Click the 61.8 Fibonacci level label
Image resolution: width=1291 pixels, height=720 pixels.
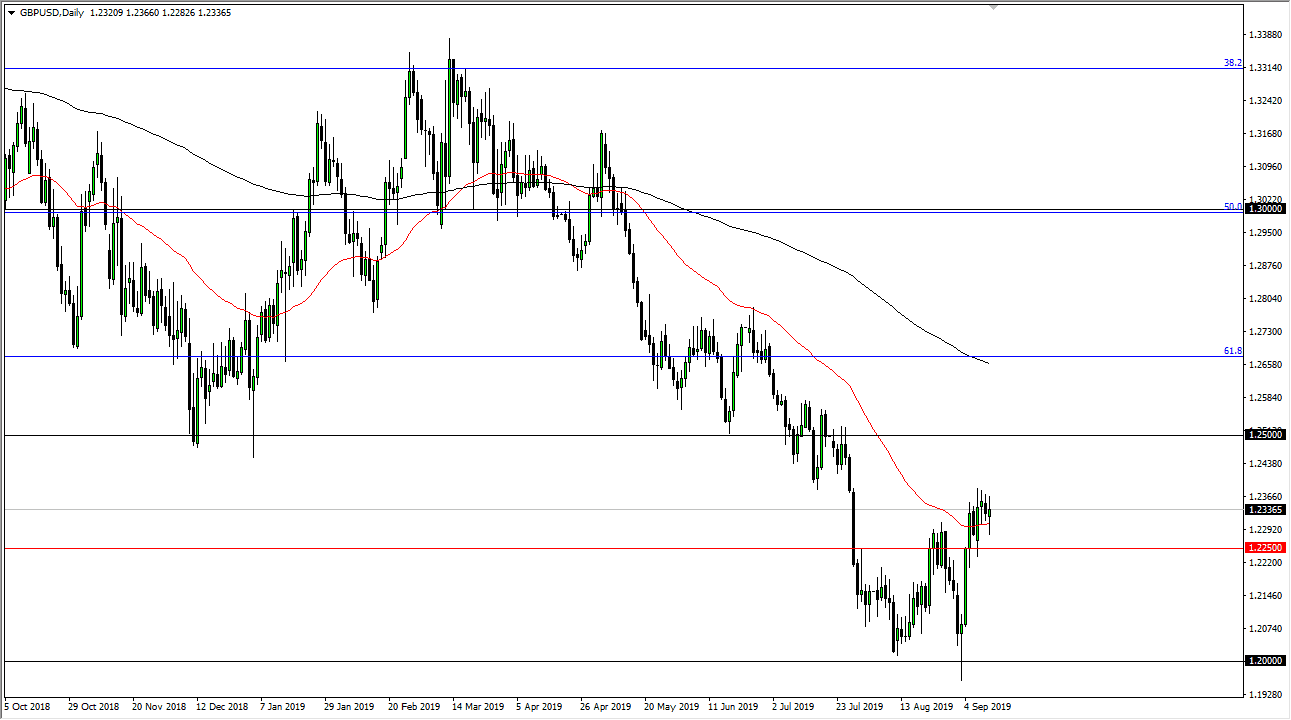[1233, 351]
